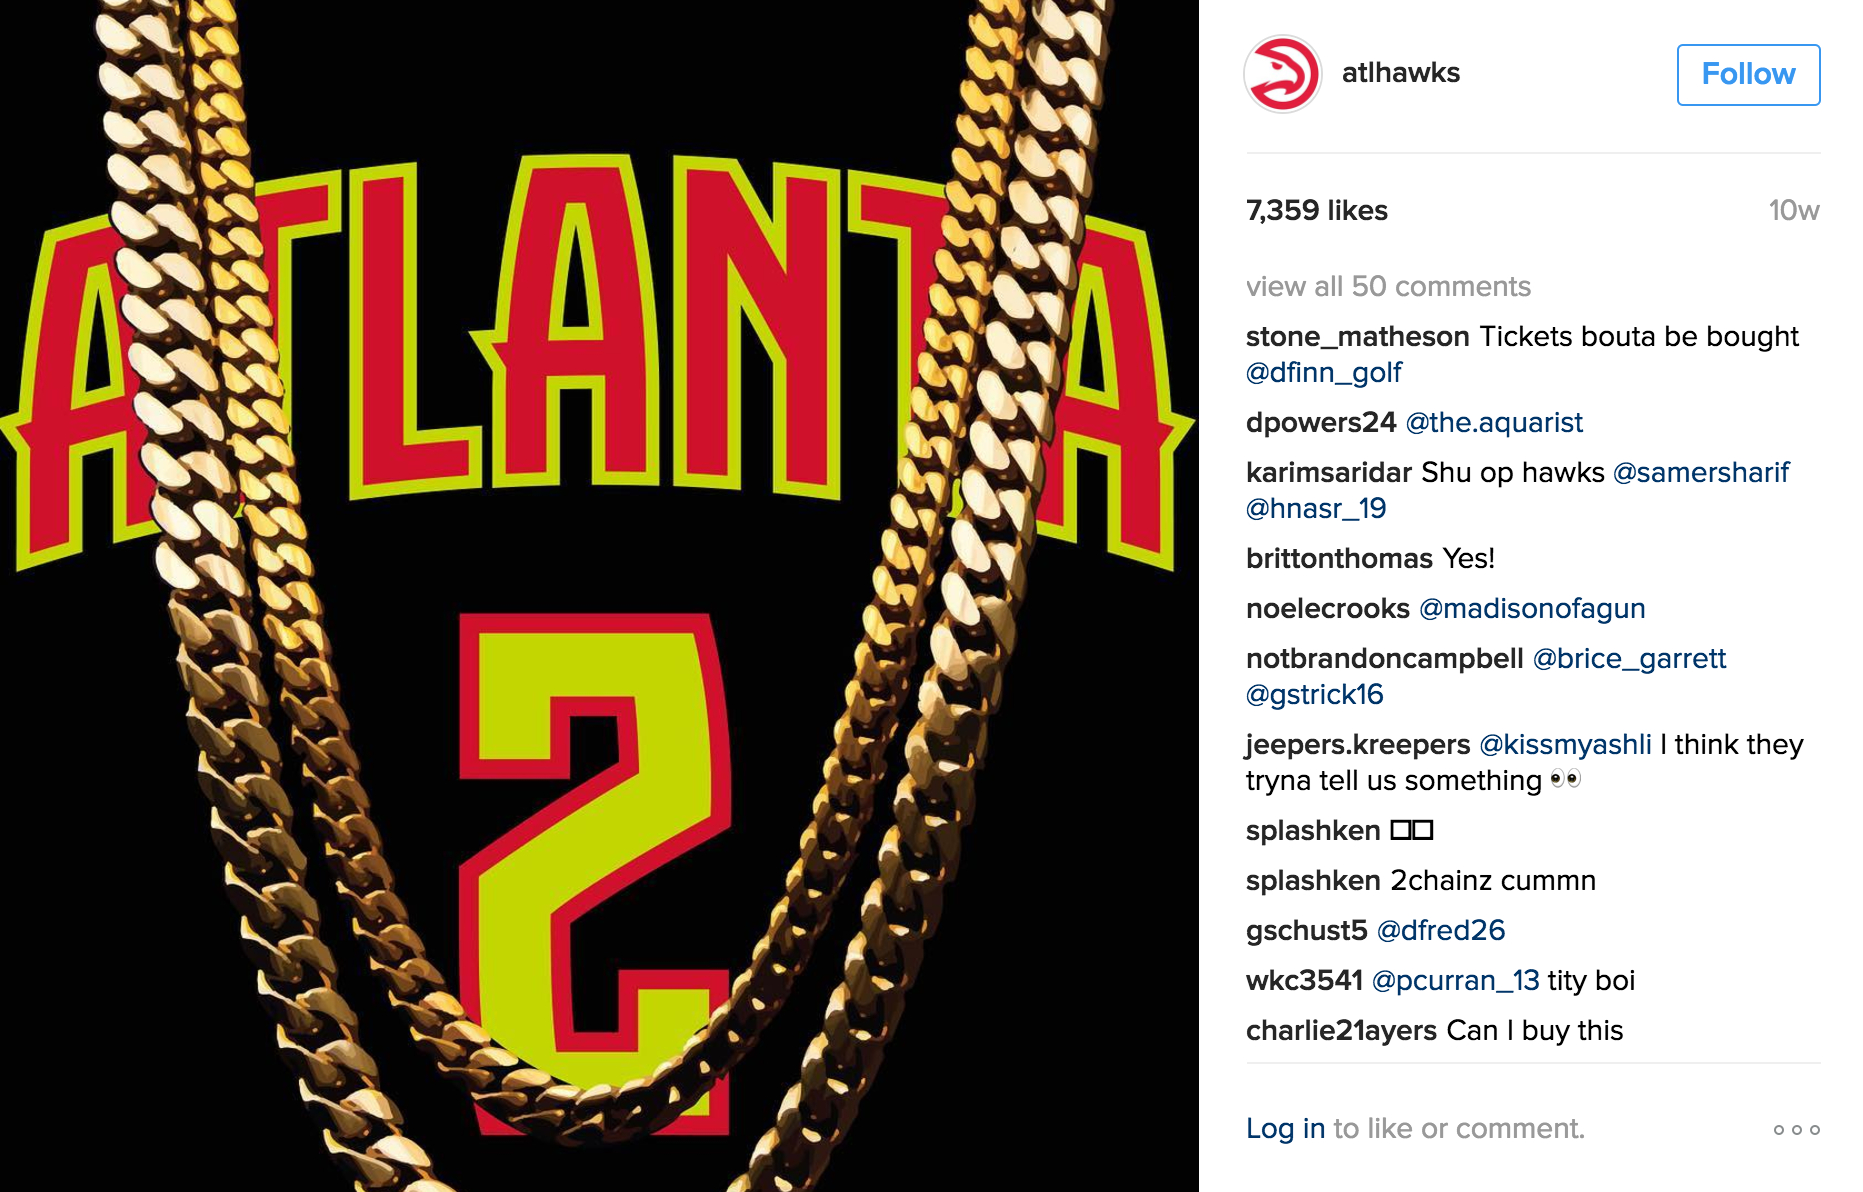The height and width of the screenshot is (1192, 1863).
Task: Click Log in to like or comment
Action: point(1285,1128)
